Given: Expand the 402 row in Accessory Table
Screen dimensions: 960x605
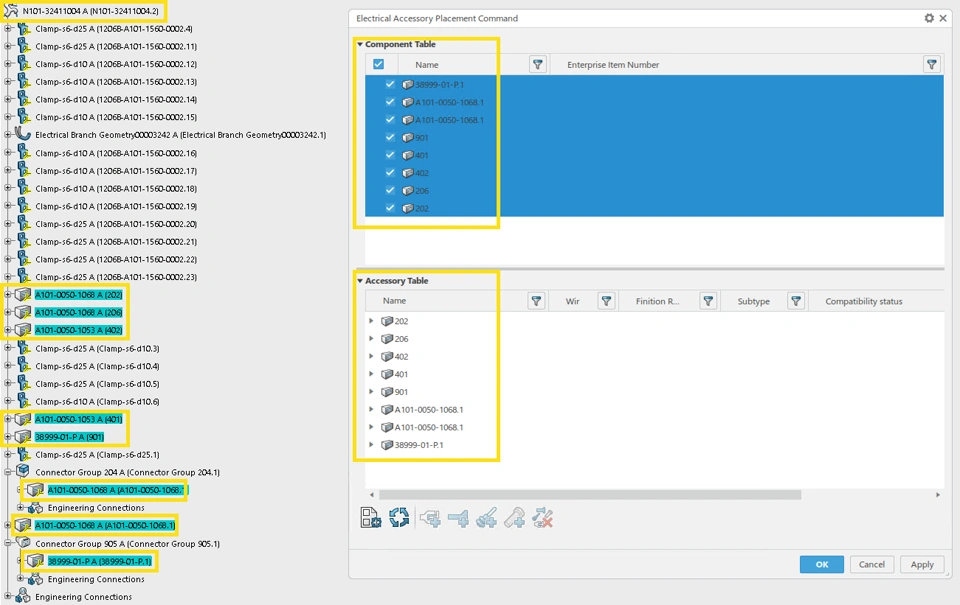Looking at the screenshot, I should pyautogui.click(x=371, y=356).
